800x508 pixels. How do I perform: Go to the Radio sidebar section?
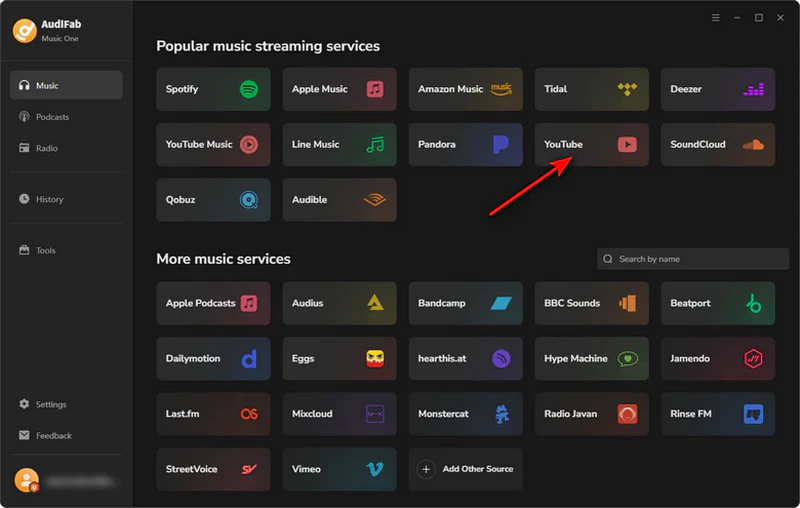[x=66, y=148]
